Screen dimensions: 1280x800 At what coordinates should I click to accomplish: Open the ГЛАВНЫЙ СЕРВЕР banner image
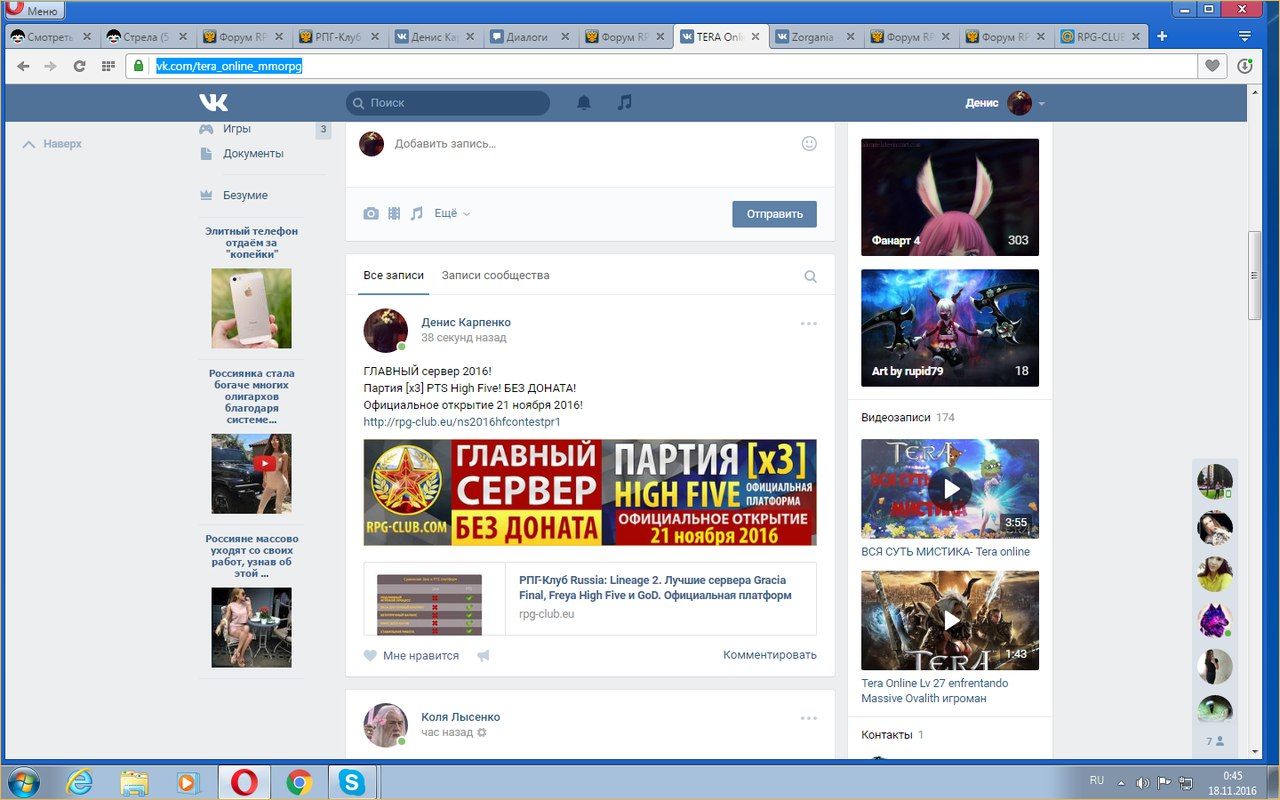590,492
